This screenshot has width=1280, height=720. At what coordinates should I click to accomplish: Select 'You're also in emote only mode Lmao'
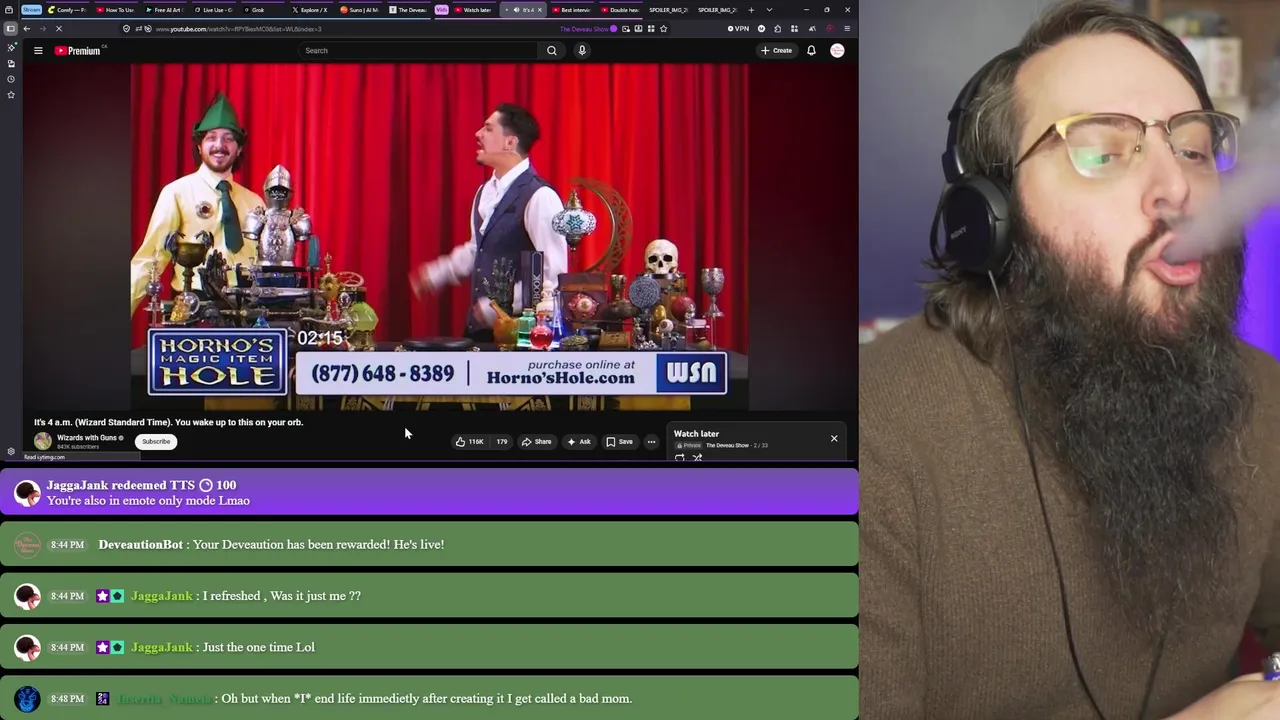[x=148, y=500]
